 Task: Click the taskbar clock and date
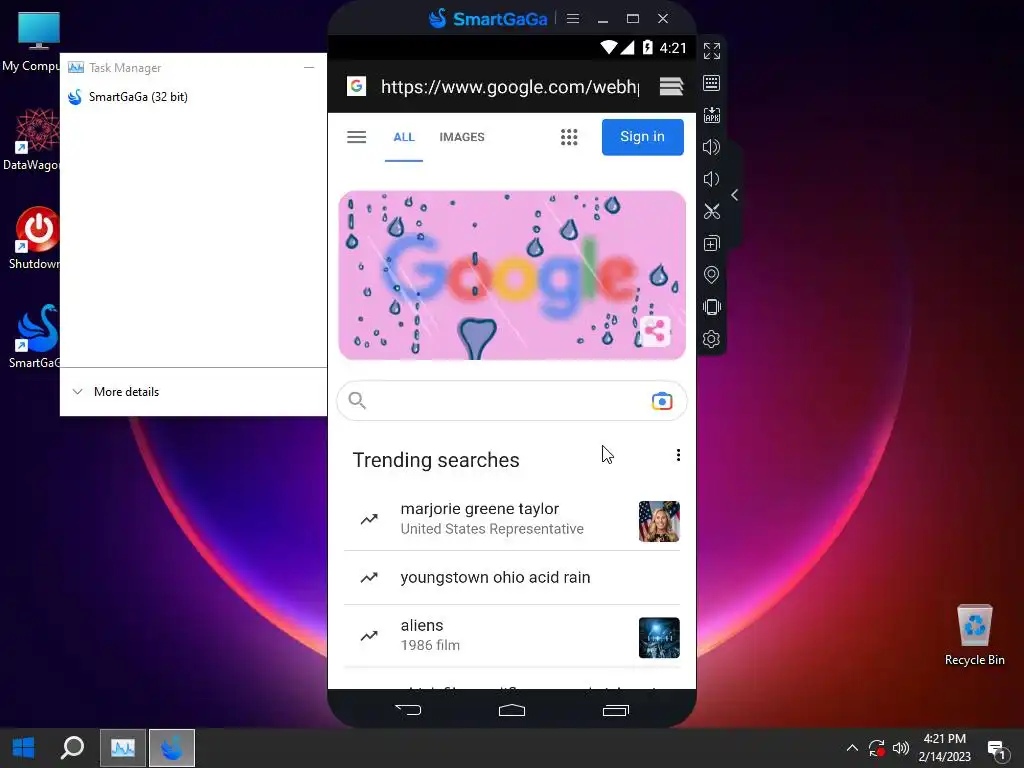pos(944,748)
